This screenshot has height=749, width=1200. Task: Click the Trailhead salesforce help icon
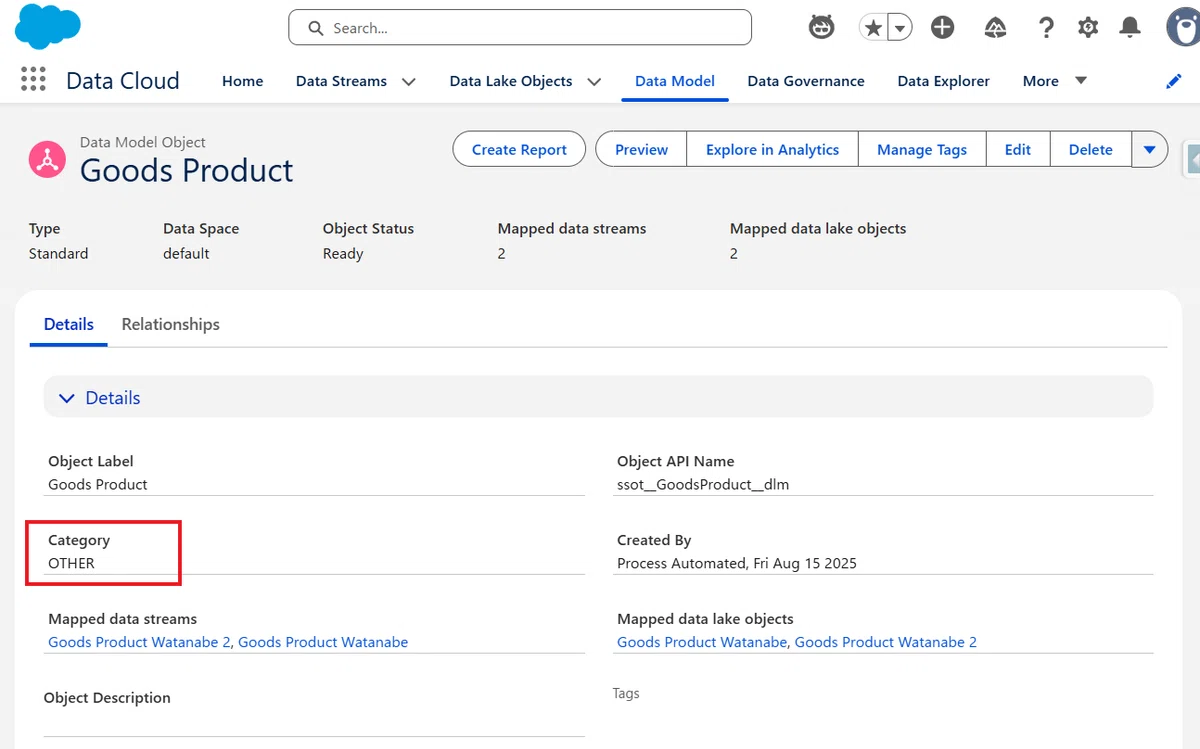995,28
